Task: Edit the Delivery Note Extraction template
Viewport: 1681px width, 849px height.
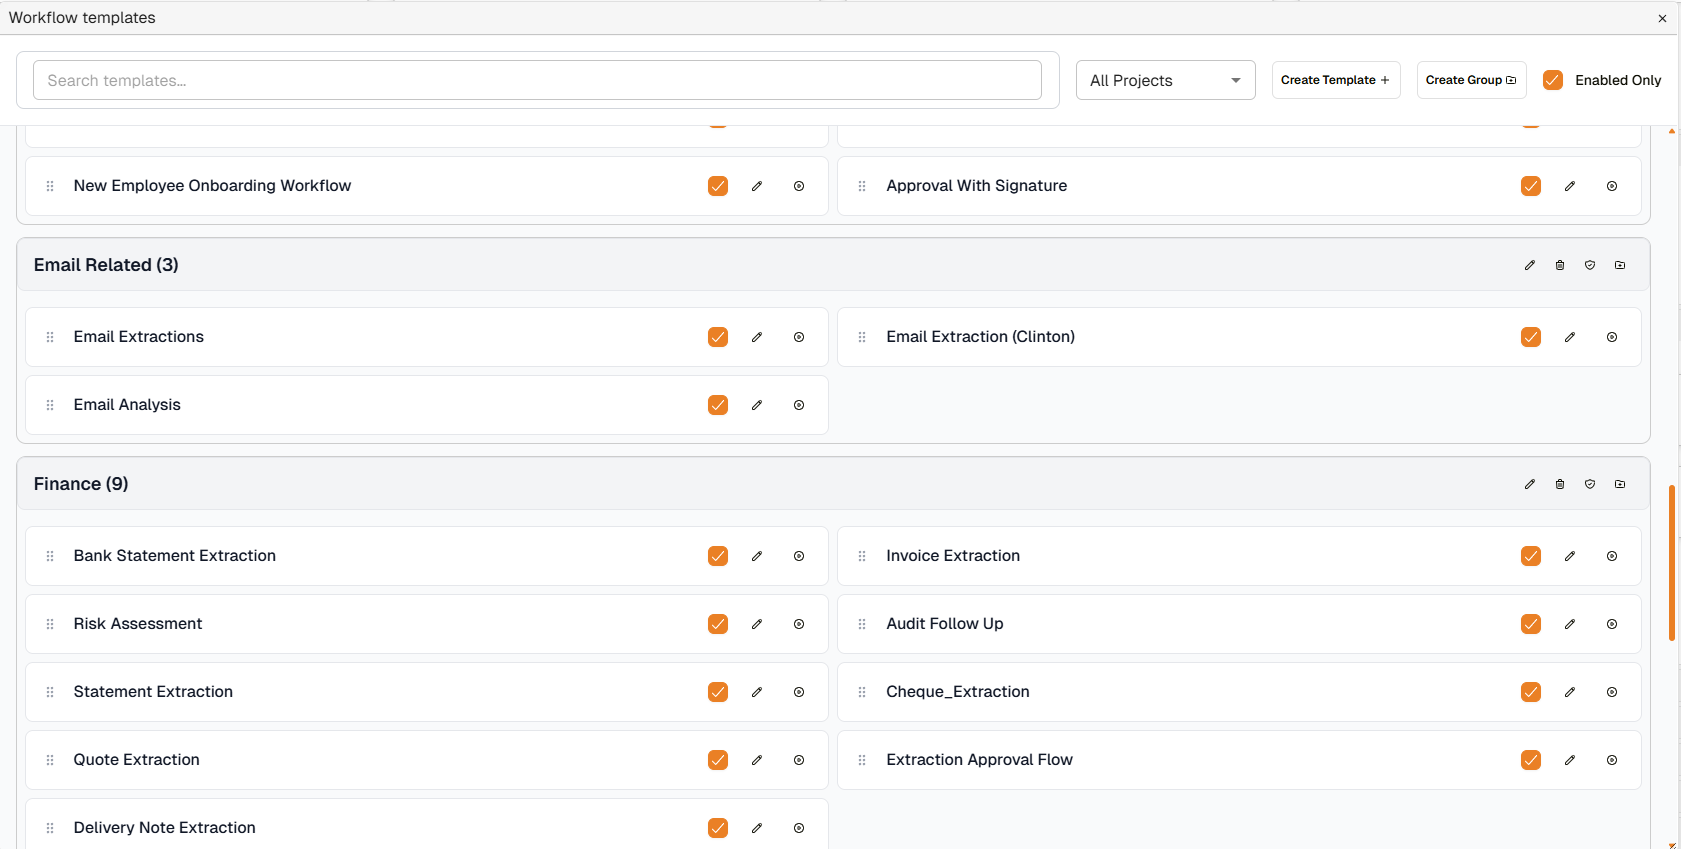Action: [757, 828]
